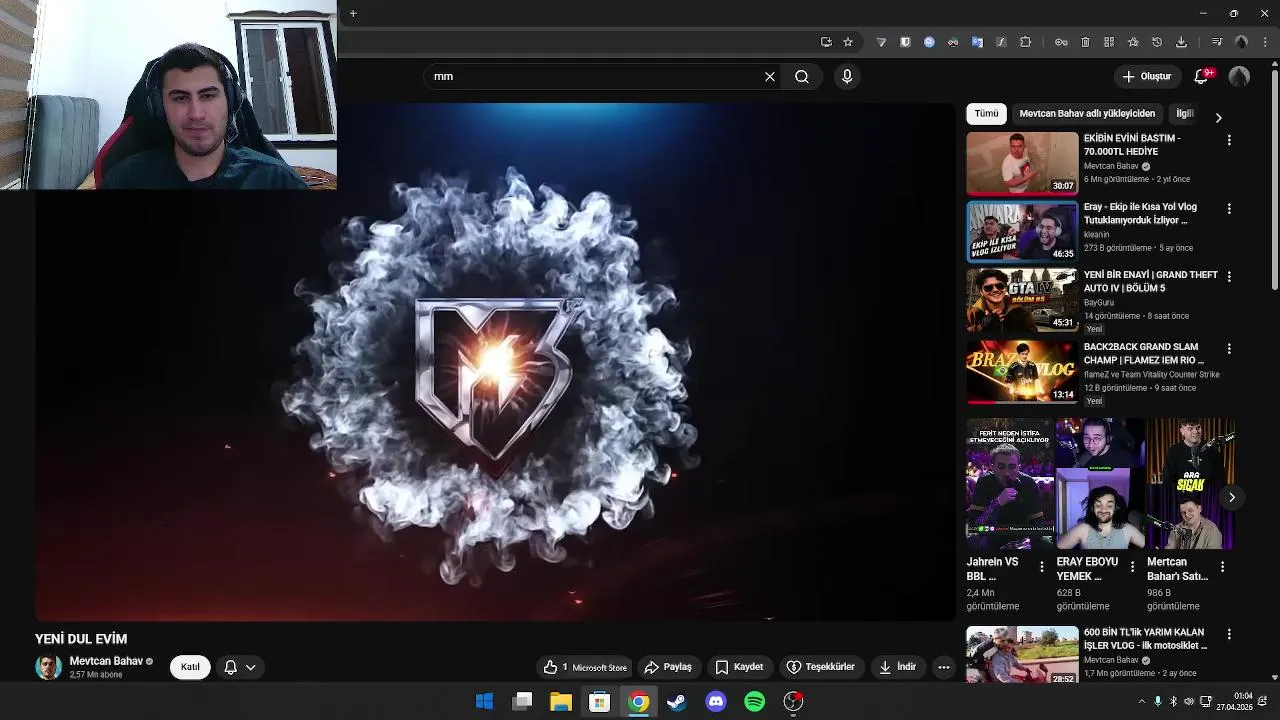
Task: Open the GTA IV Bölüm 5 thumbnail
Action: click(x=1022, y=300)
